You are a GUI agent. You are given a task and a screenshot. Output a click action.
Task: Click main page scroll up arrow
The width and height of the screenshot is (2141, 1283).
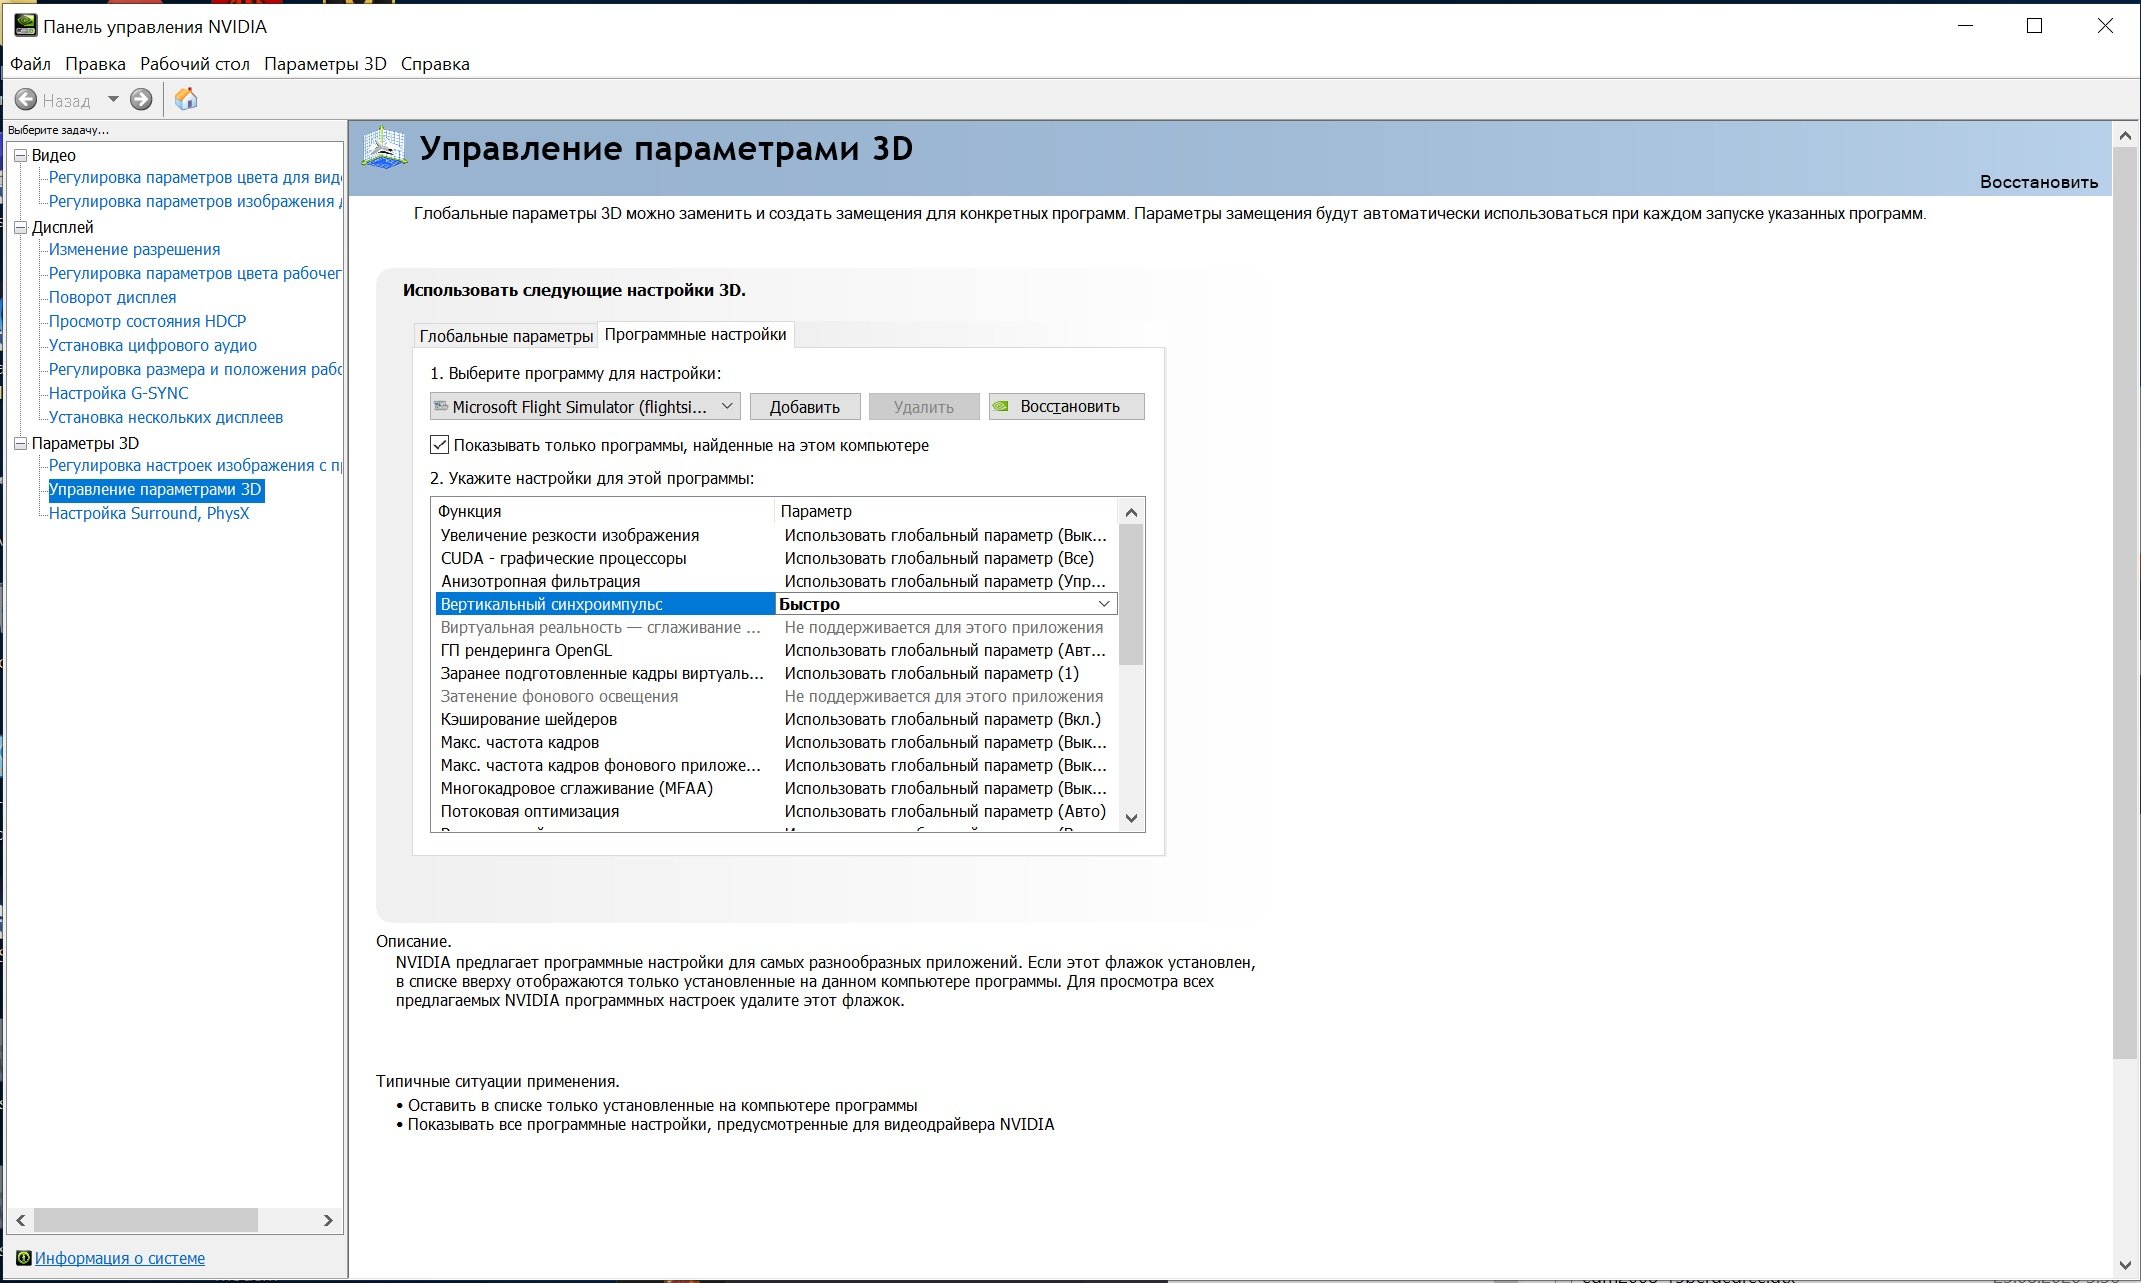pyautogui.click(x=2125, y=134)
